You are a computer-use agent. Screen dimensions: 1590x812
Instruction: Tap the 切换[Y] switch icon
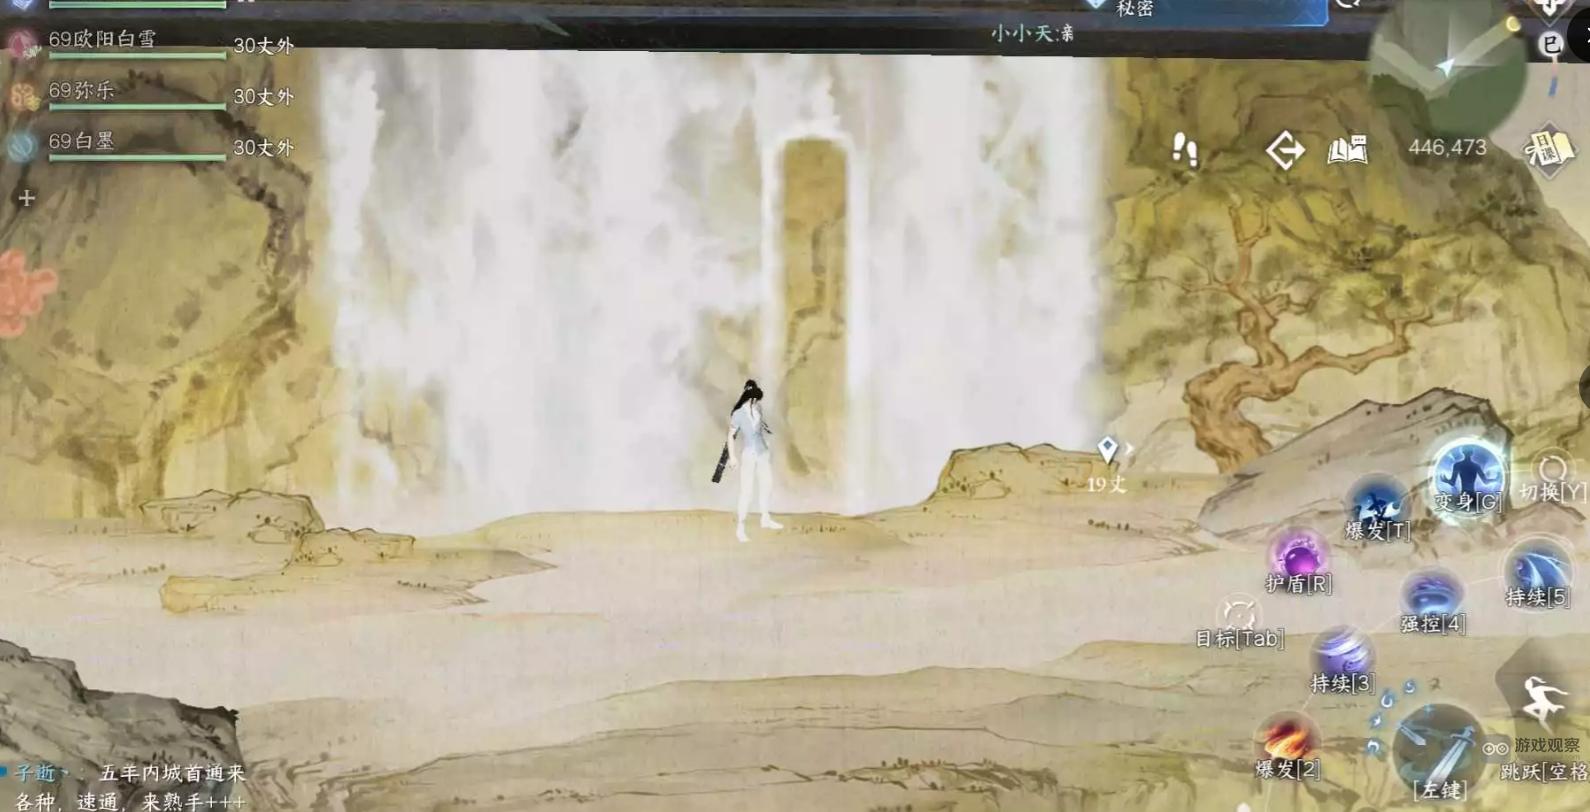point(1552,469)
